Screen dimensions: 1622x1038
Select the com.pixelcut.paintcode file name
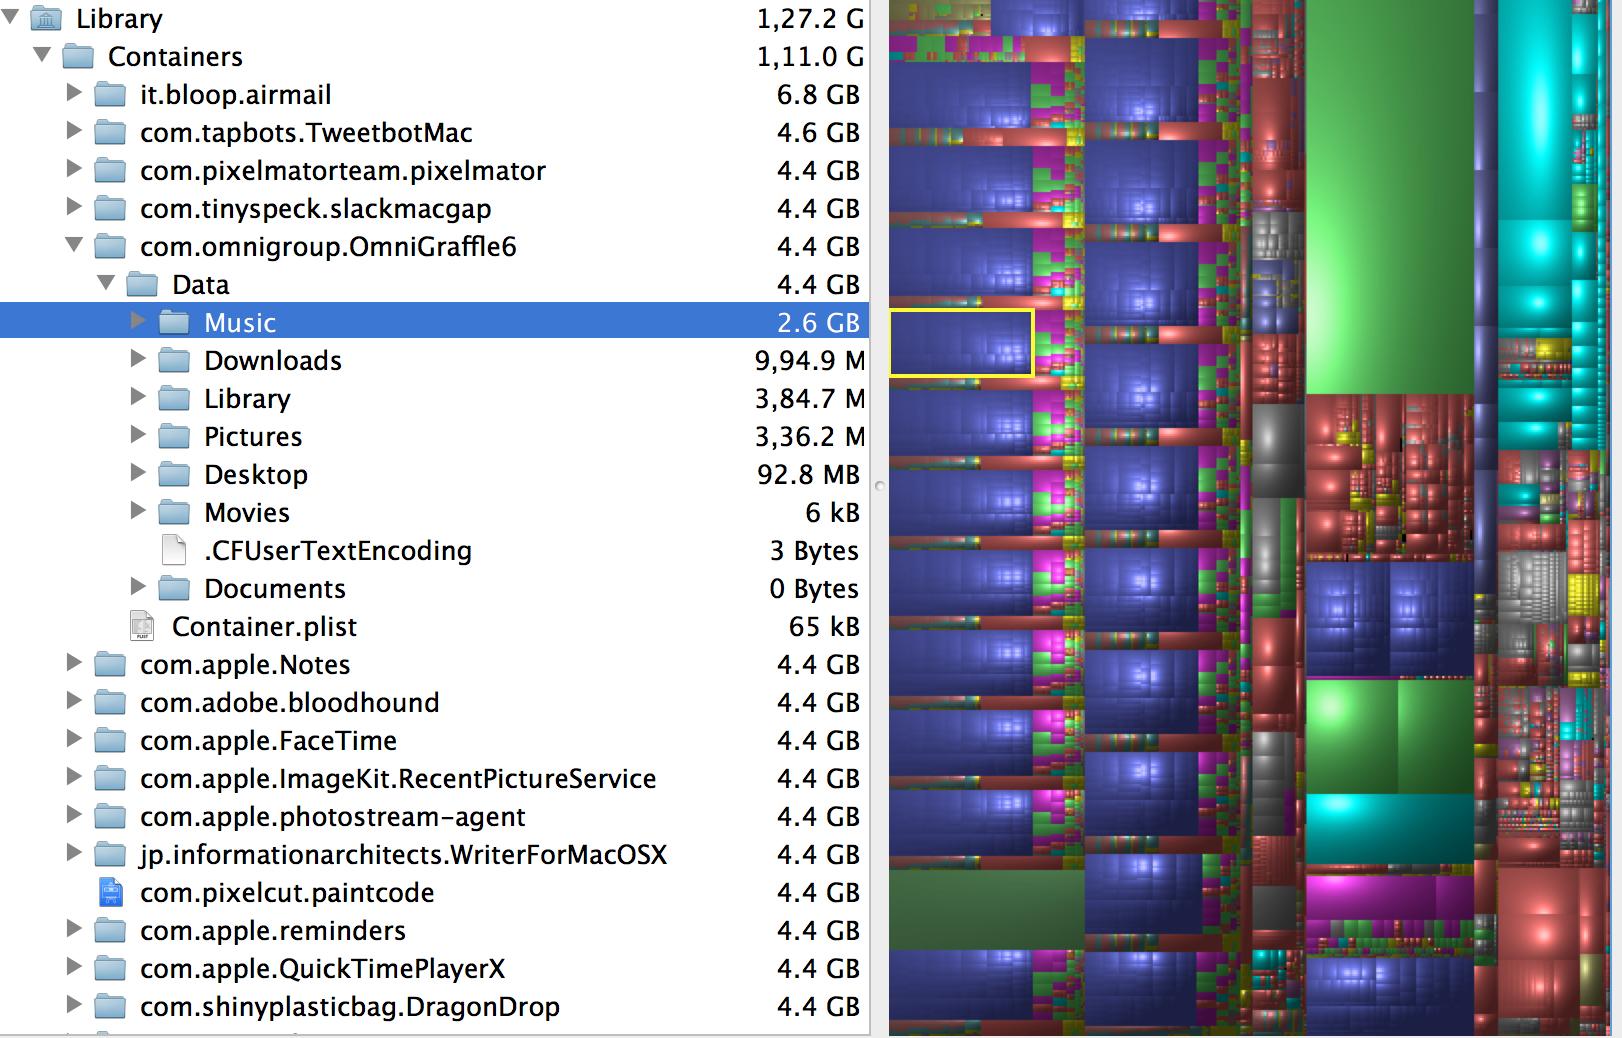point(287,893)
